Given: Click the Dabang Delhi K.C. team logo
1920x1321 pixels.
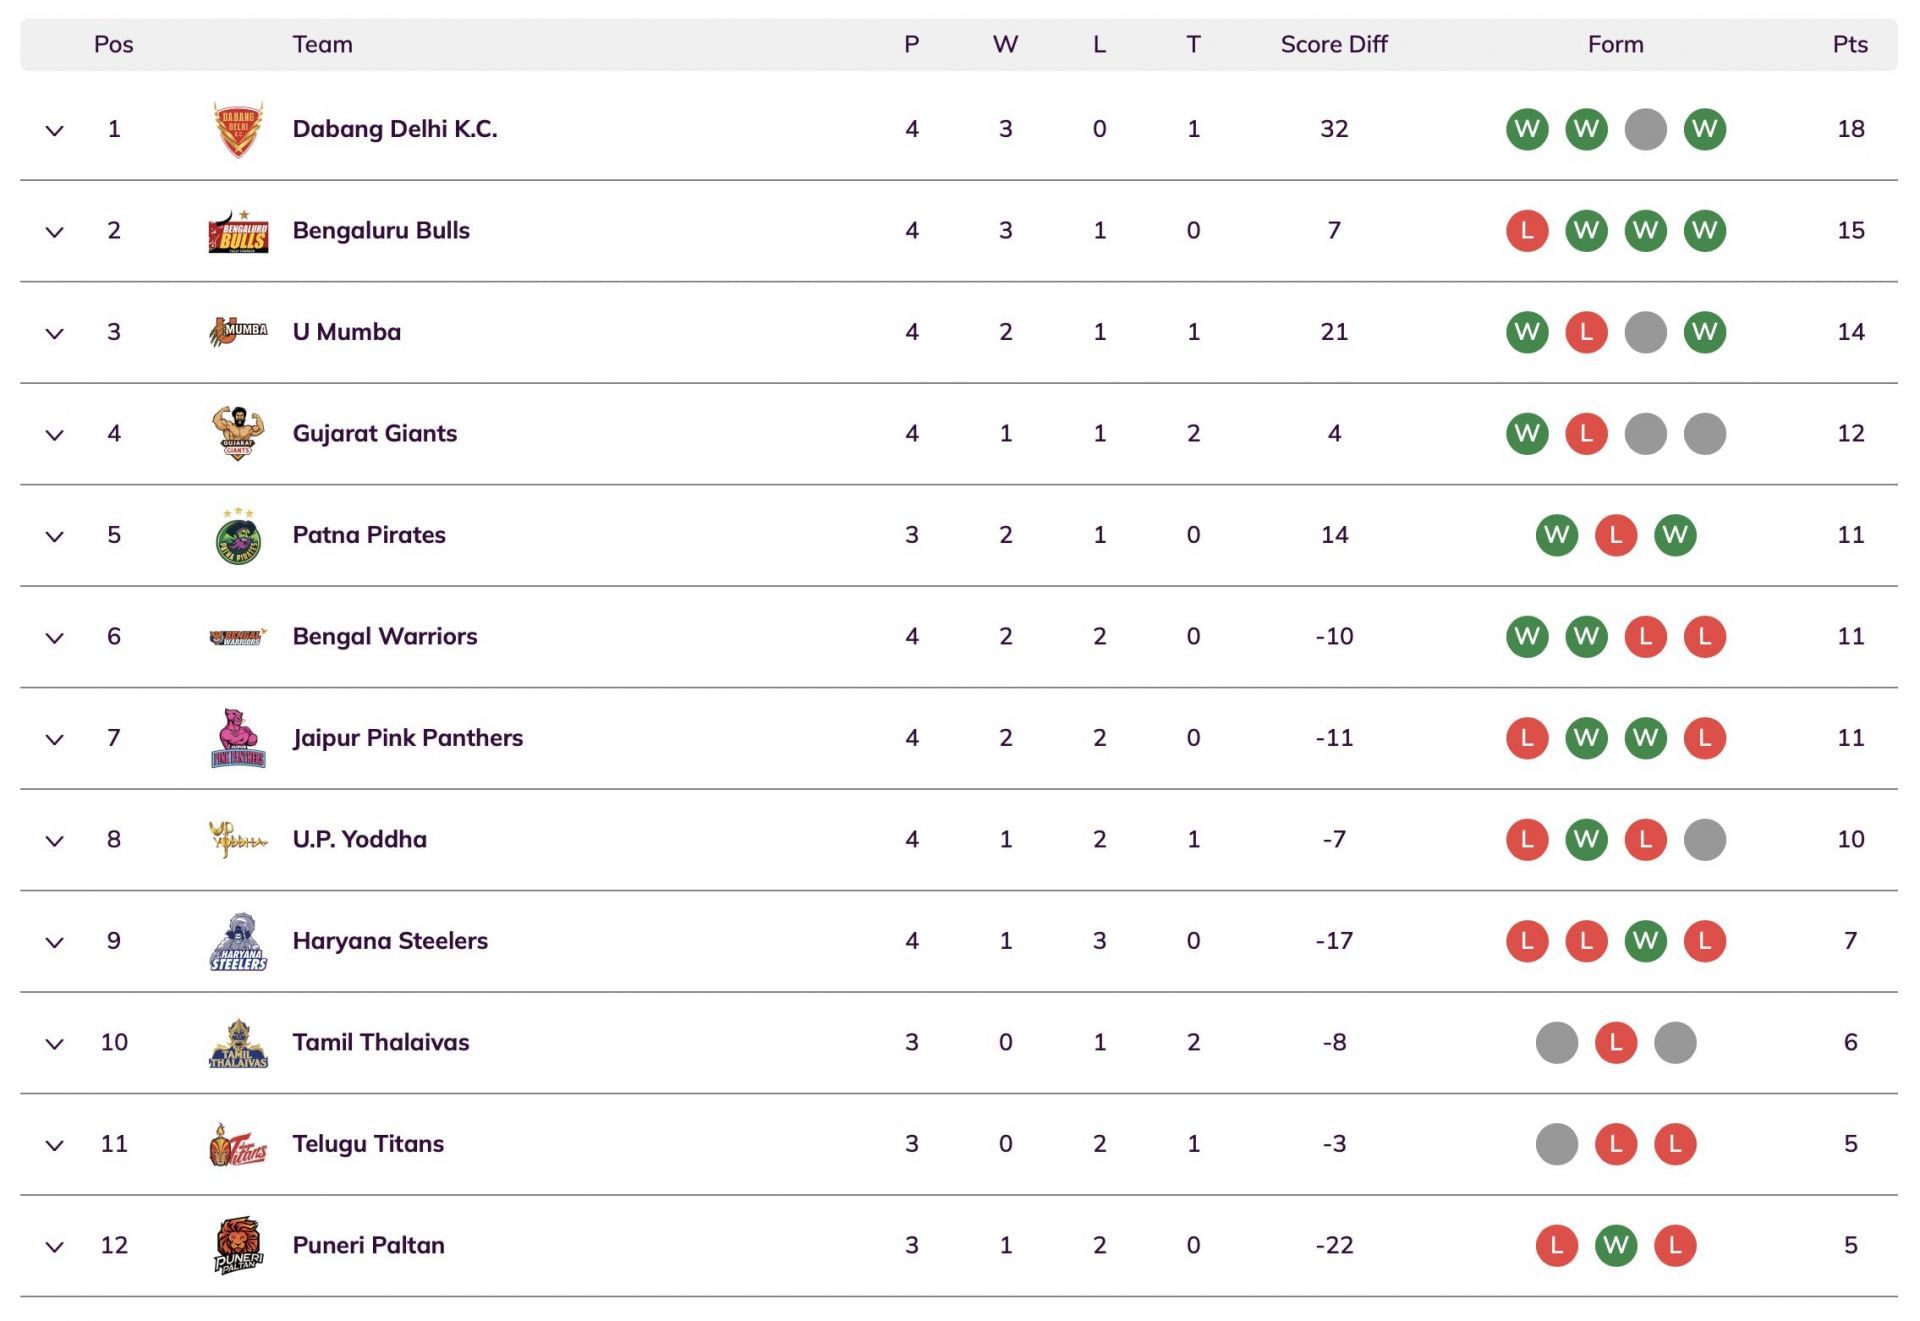Looking at the screenshot, I should point(238,129).
